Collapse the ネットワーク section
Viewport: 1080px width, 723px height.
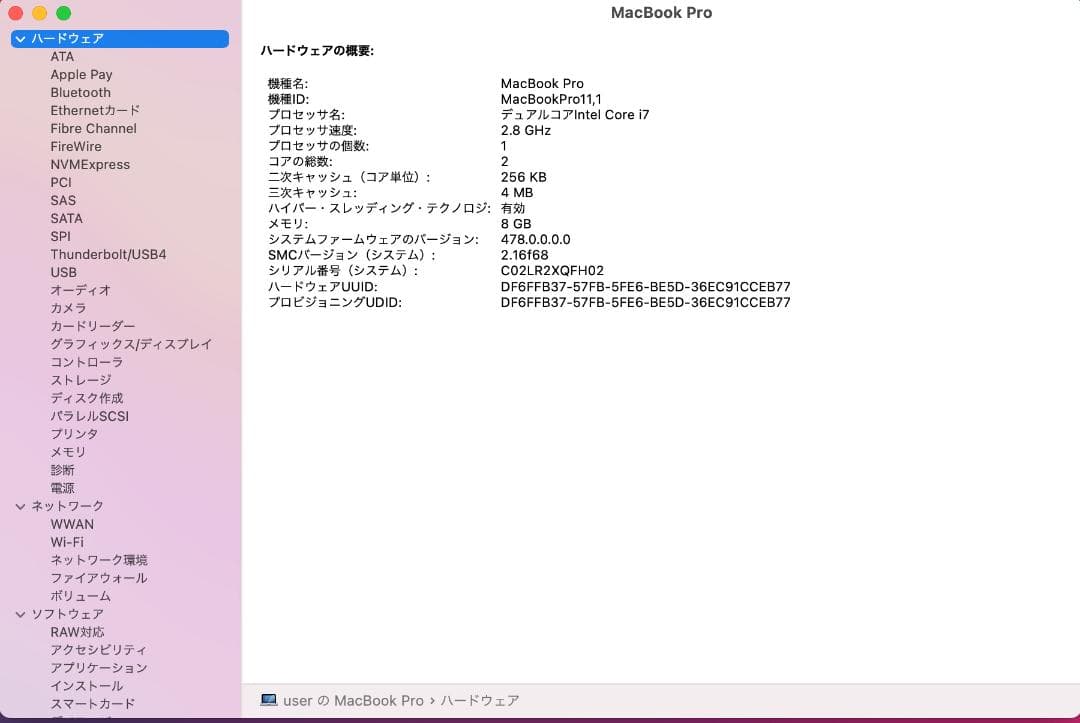(19, 505)
